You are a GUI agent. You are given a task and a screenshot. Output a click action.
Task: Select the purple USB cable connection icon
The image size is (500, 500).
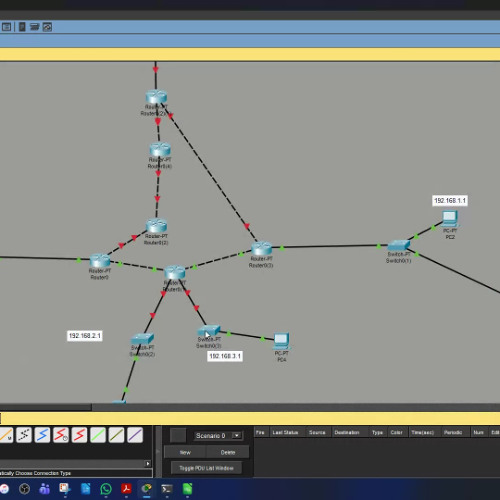[x=135, y=435]
